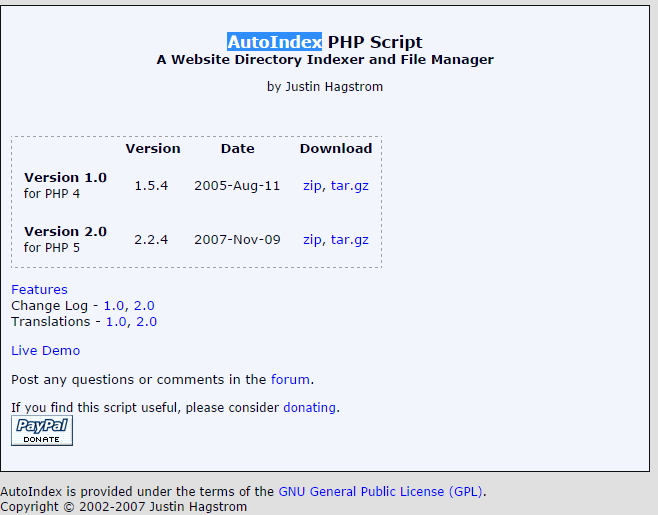Screen dimensions: 658x515
Task: Open Translations for version 1.0
Action: pos(116,322)
